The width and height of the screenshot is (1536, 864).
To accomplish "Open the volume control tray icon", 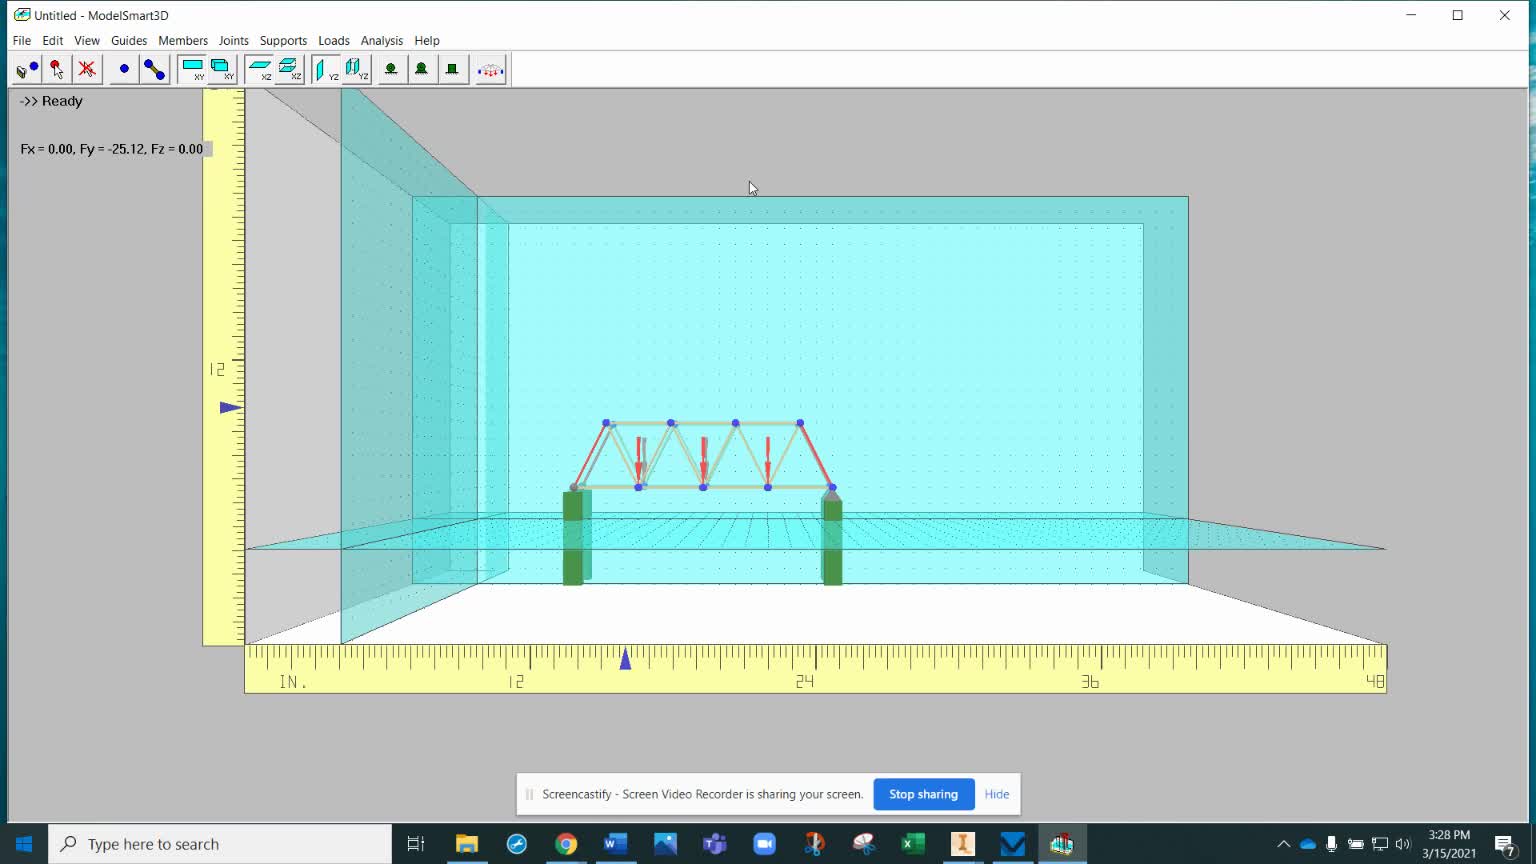I will [1403, 844].
